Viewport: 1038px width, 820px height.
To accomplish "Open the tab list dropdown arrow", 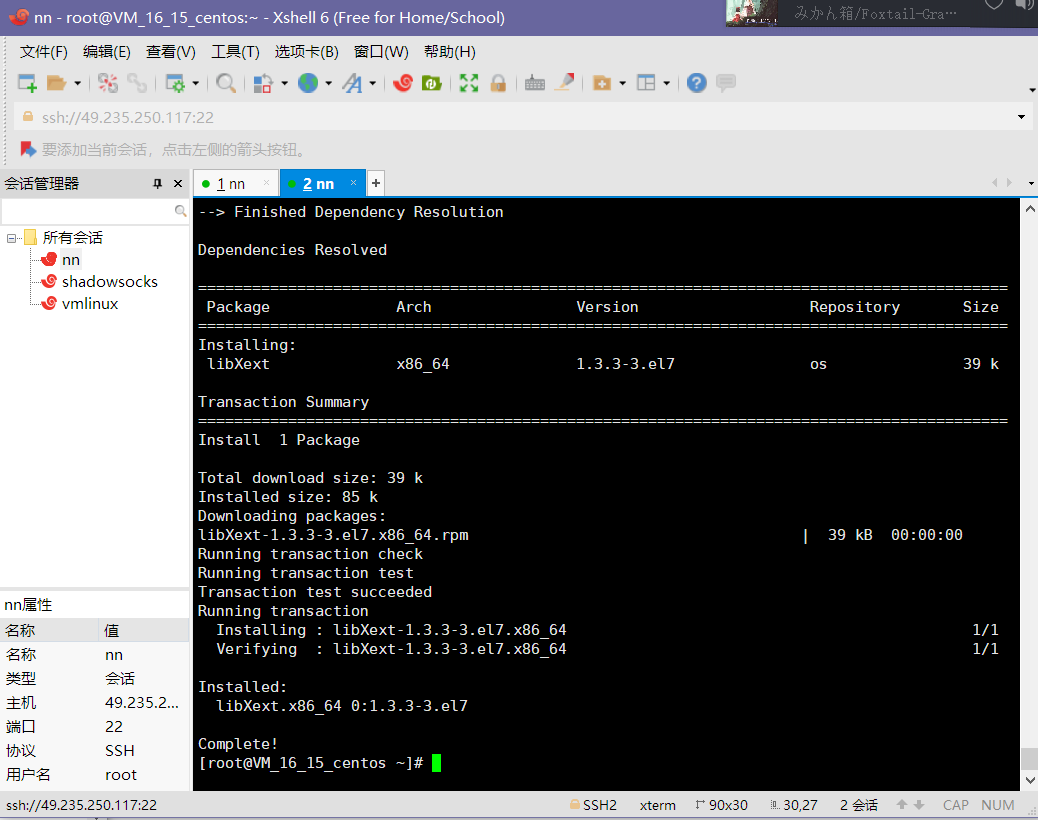I will tap(1031, 183).
